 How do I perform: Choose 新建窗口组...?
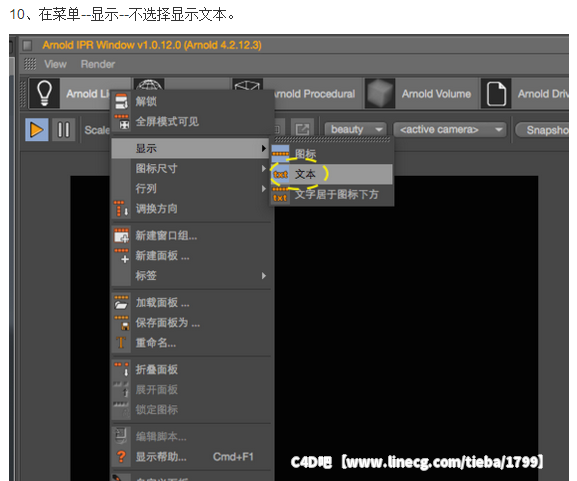tap(190, 236)
